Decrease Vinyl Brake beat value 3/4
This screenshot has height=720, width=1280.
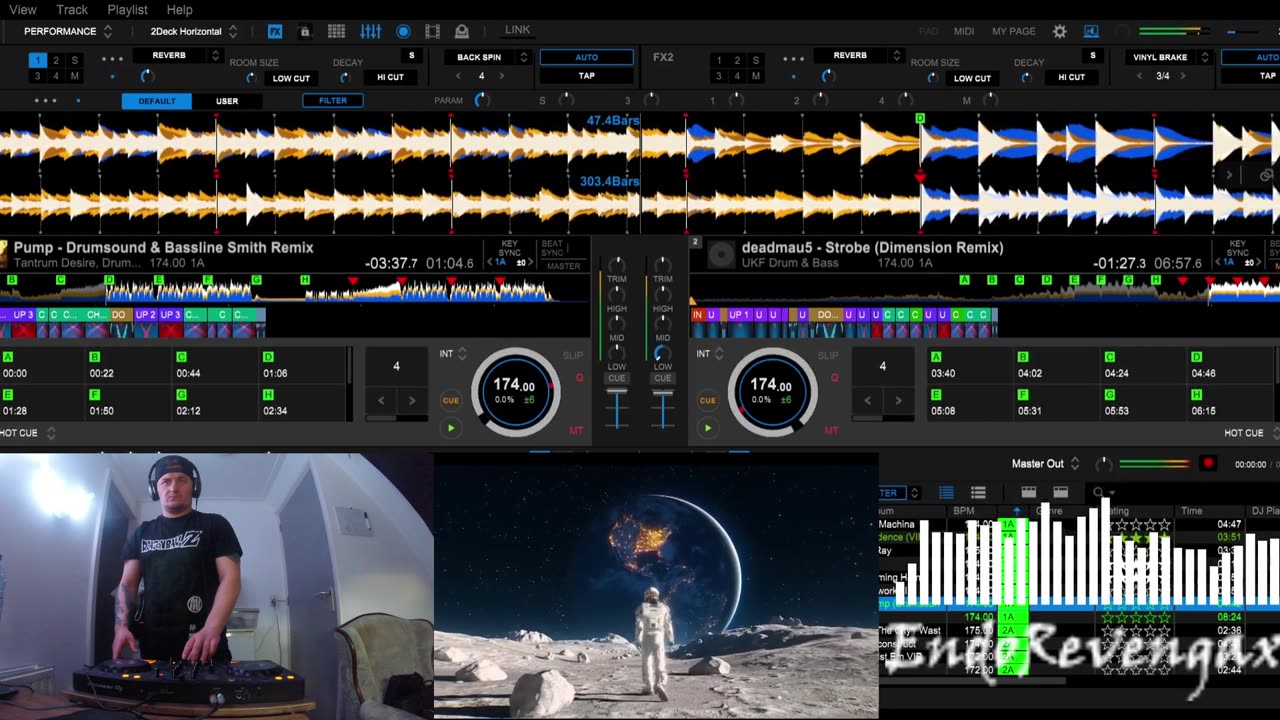(x=1138, y=76)
